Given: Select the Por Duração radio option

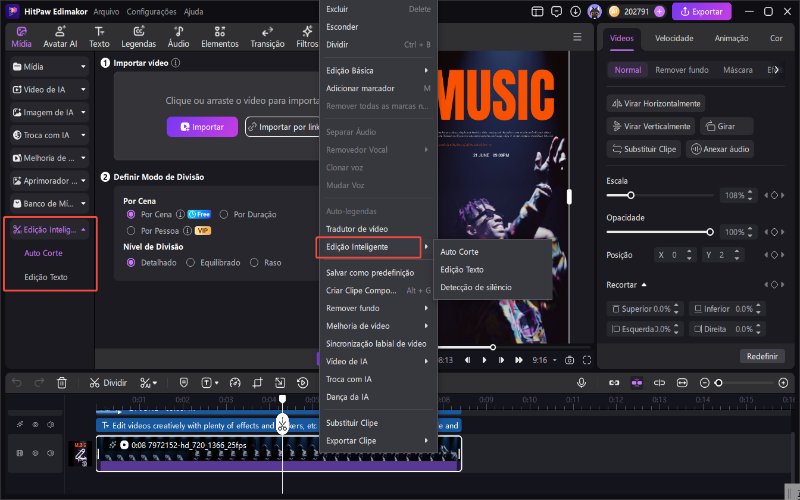Looking at the screenshot, I should coord(223,214).
